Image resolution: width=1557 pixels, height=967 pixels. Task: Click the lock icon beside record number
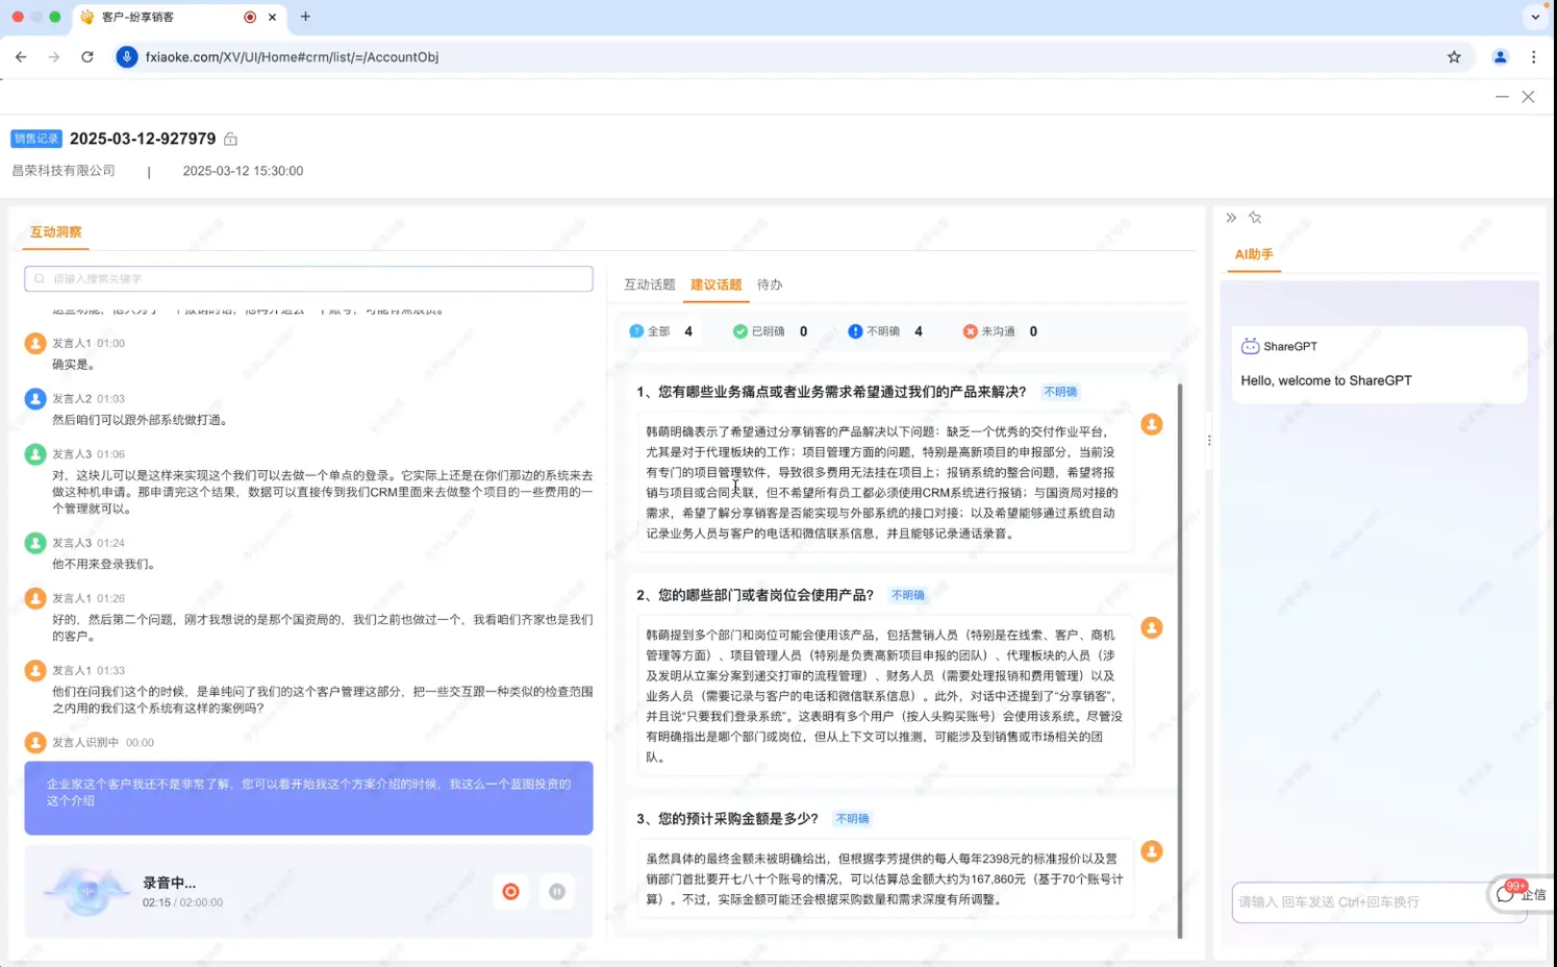coord(230,139)
